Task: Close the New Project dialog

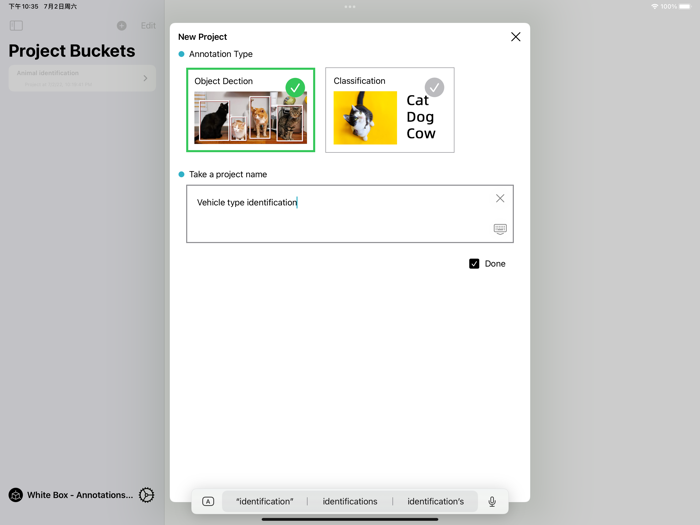Action: 516,37
